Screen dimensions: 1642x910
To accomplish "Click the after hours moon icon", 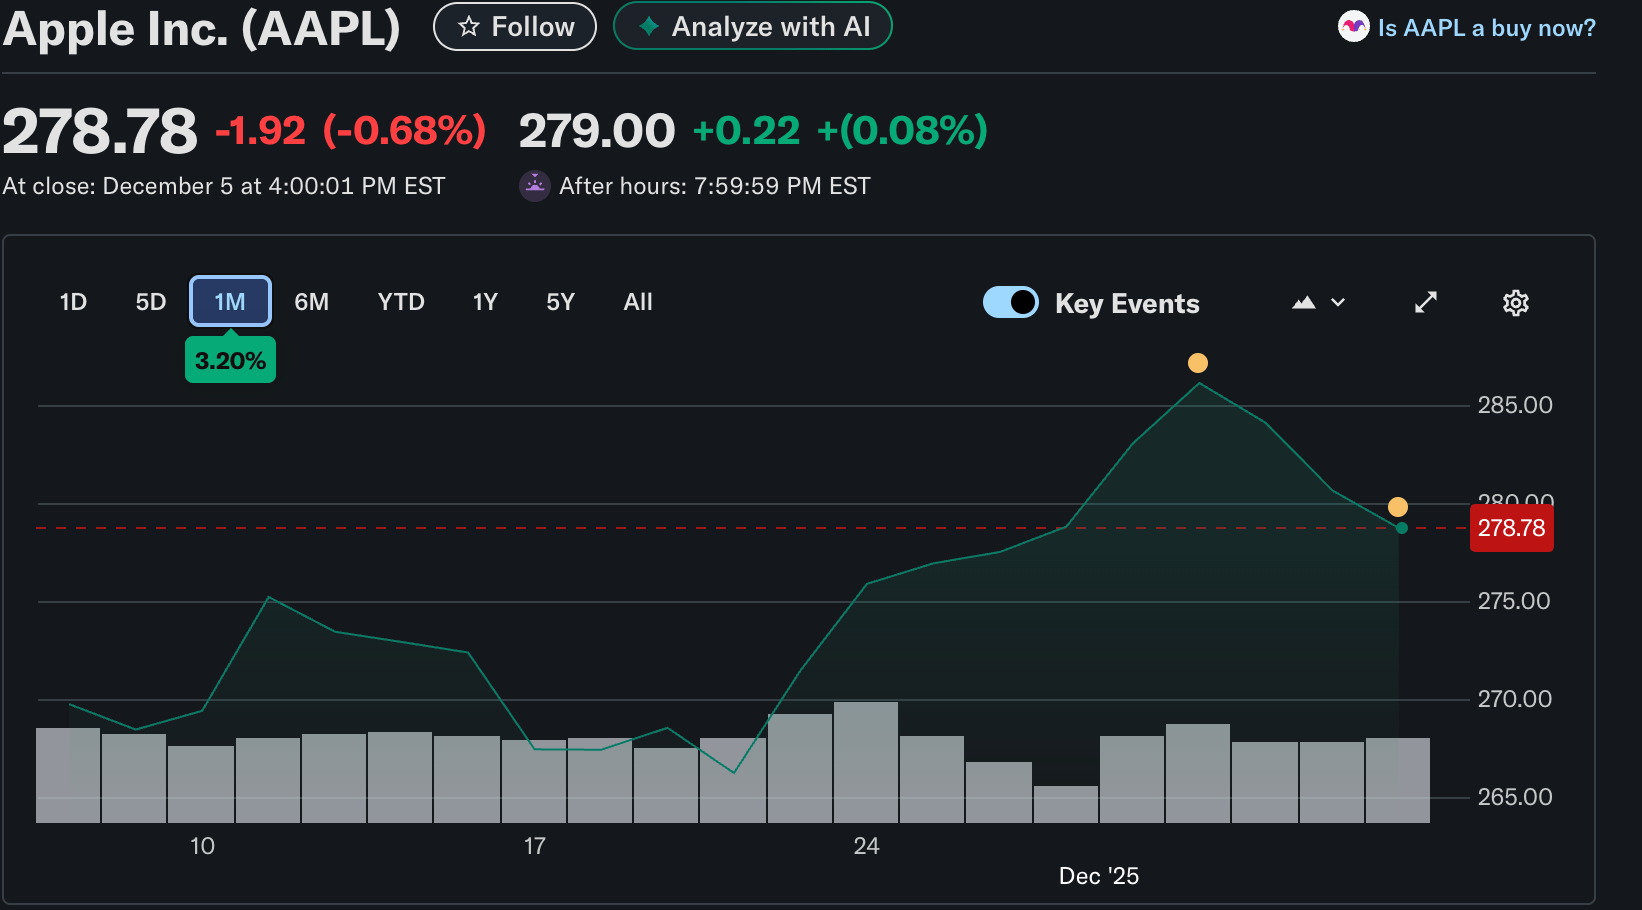I will (535, 186).
